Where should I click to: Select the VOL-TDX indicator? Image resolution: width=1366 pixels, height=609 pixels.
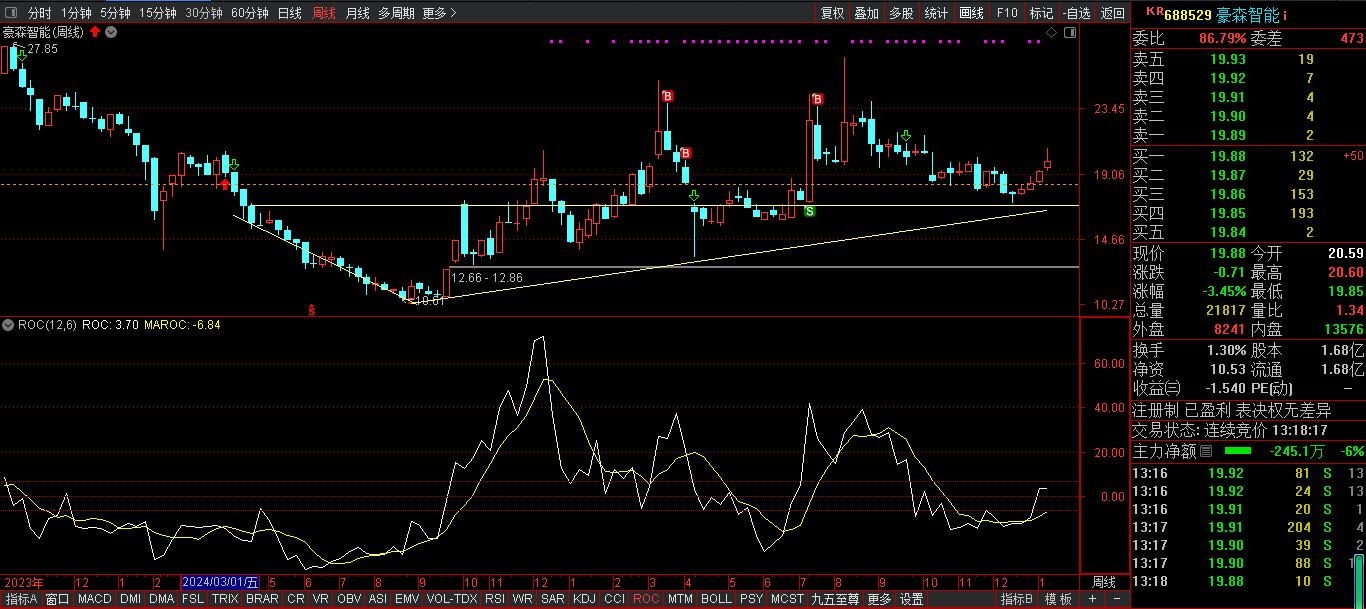[452, 599]
